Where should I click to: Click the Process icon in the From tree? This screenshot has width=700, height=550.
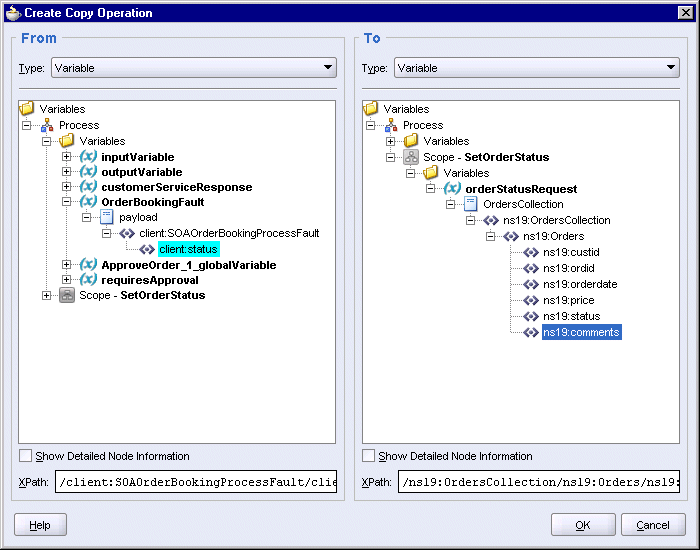(47, 125)
